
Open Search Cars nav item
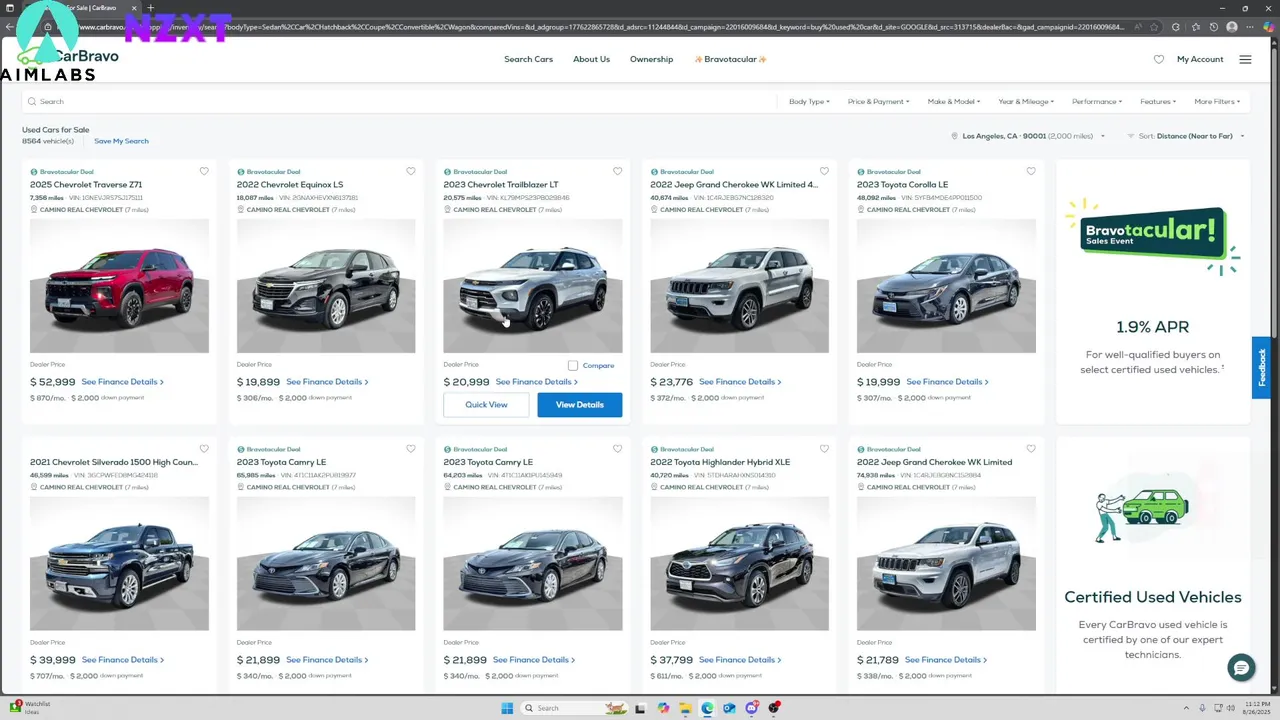528,59
